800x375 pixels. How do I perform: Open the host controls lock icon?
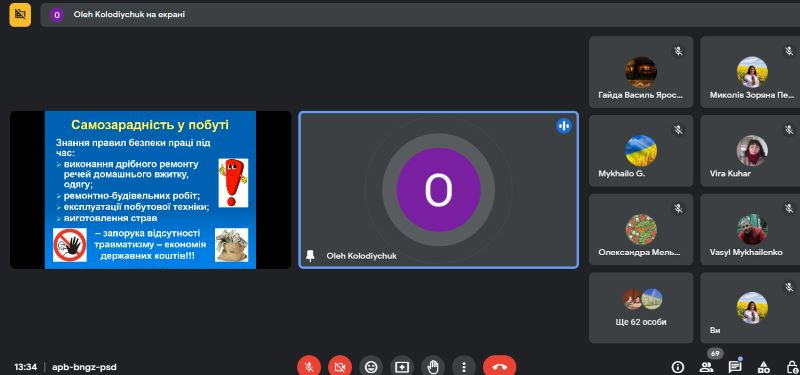click(x=792, y=366)
